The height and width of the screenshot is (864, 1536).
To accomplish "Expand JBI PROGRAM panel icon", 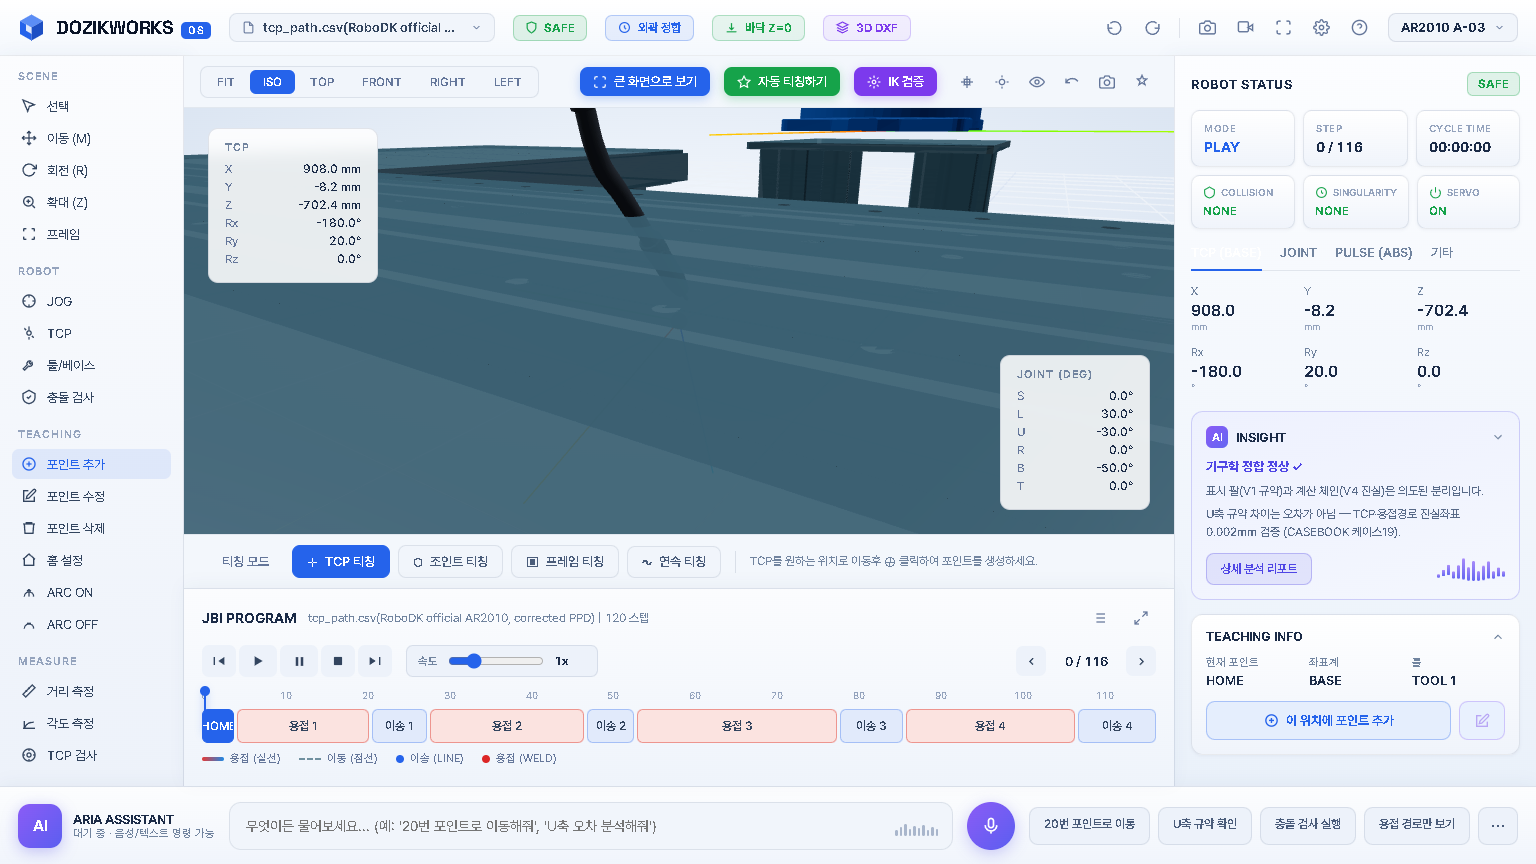I will pyautogui.click(x=1141, y=618).
